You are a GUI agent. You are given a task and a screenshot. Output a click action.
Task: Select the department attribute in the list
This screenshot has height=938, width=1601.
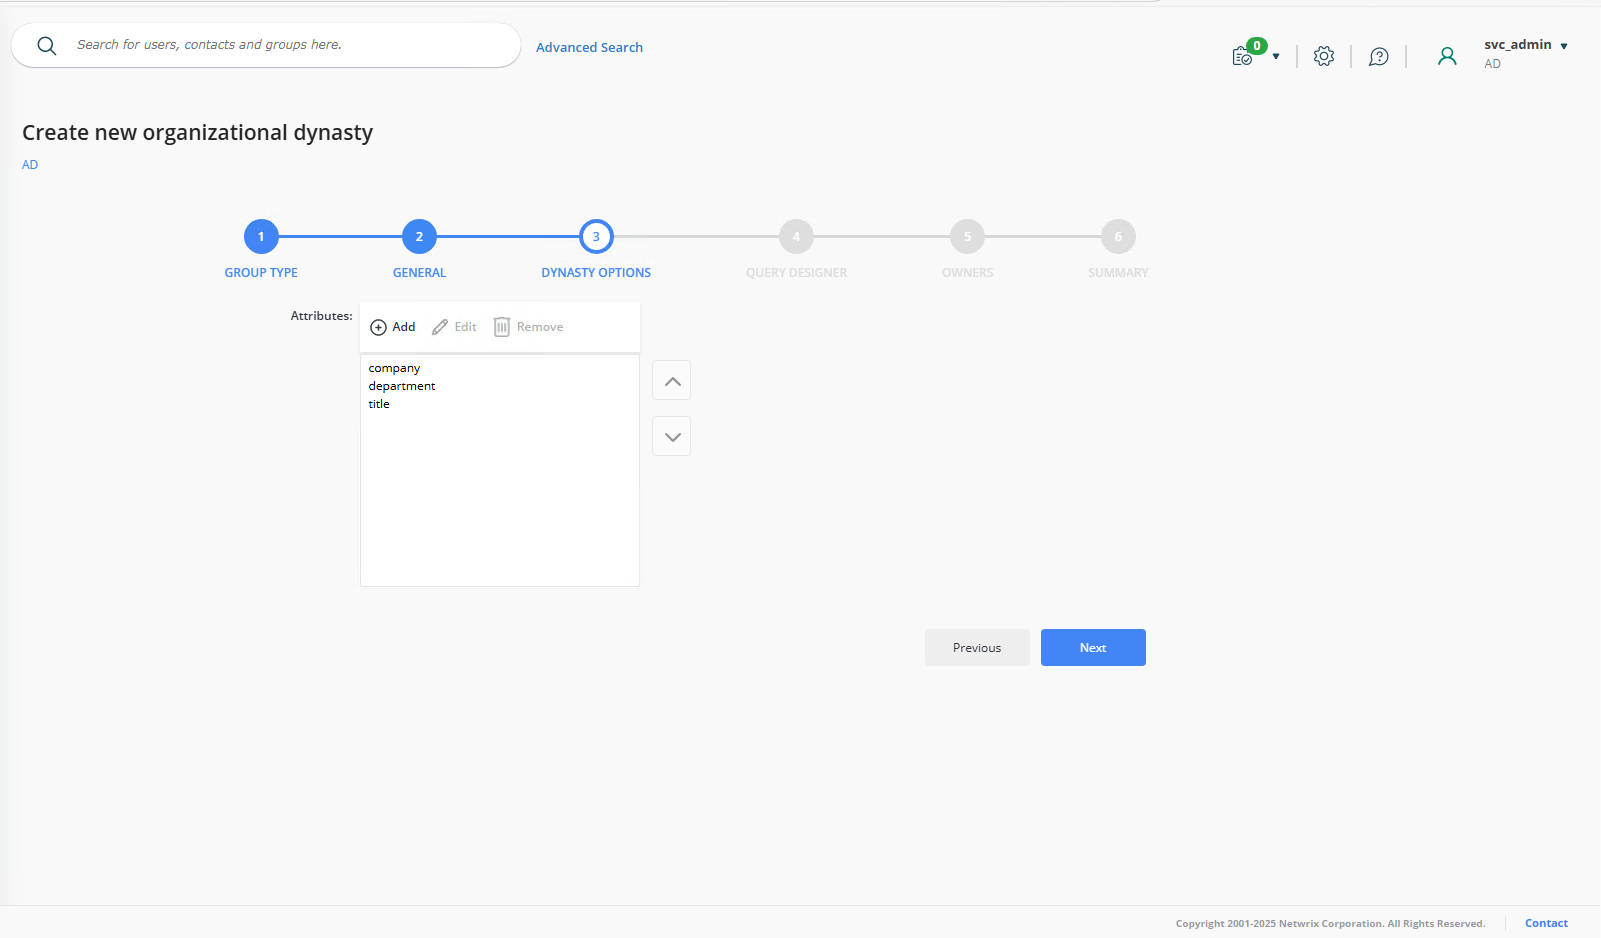point(401,386)
